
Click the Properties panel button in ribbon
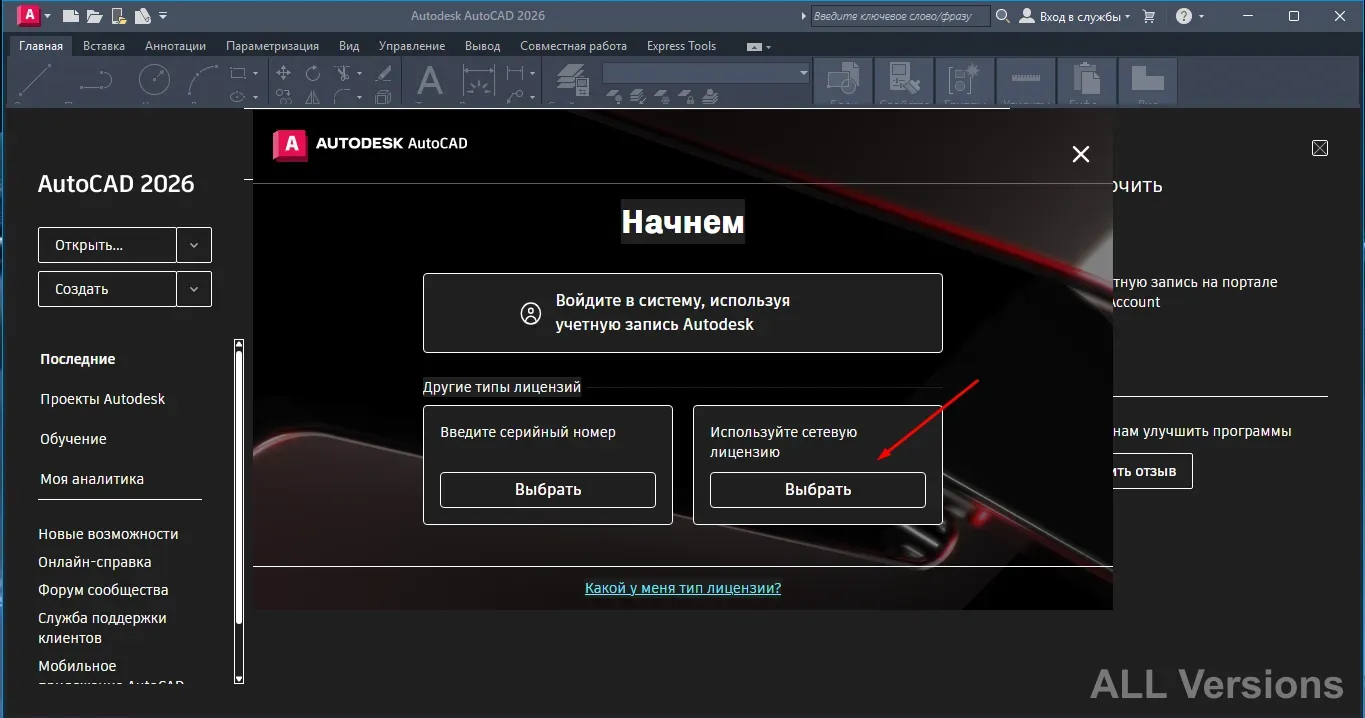(x=904, y=81)
